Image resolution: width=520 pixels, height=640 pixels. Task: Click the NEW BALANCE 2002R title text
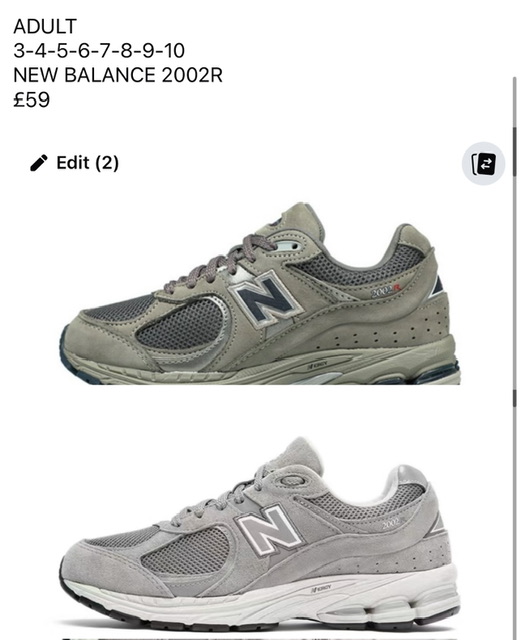(x=118, y=75)
